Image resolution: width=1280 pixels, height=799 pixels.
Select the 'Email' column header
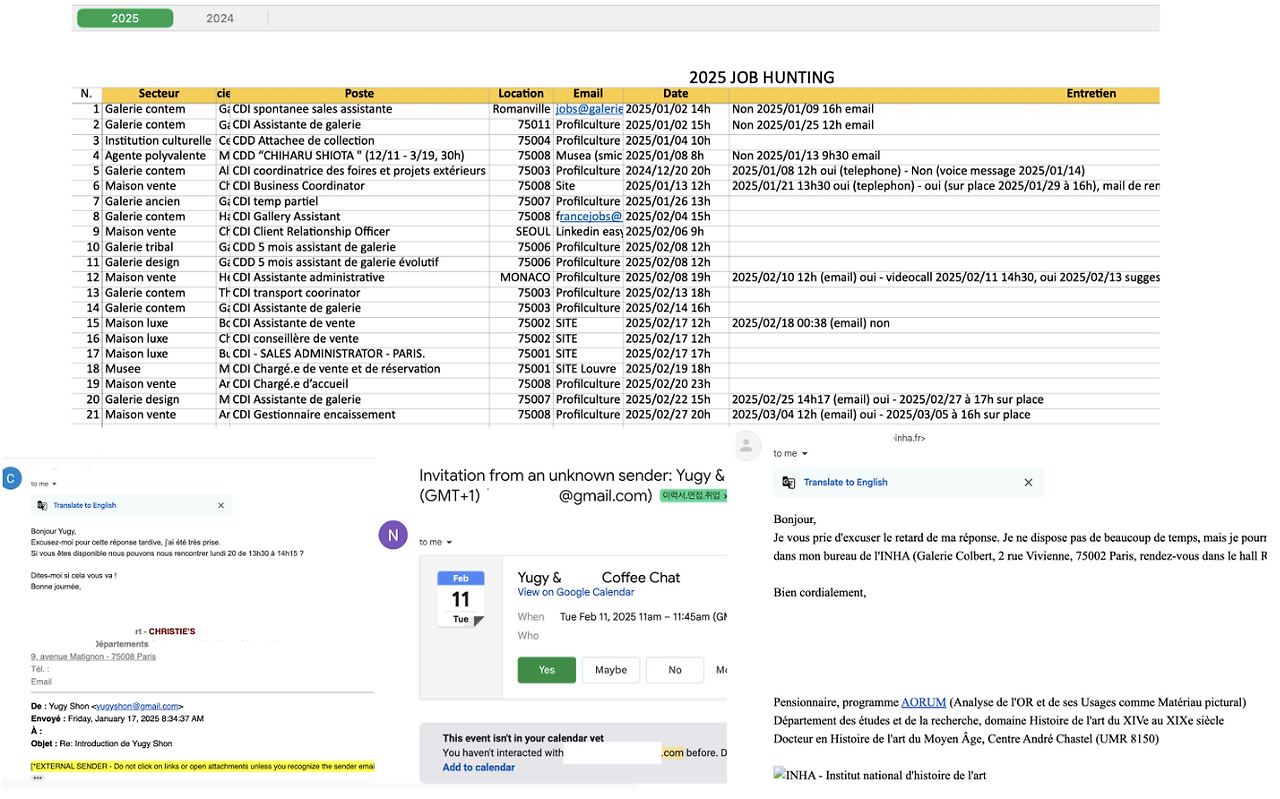pos(588,94)
